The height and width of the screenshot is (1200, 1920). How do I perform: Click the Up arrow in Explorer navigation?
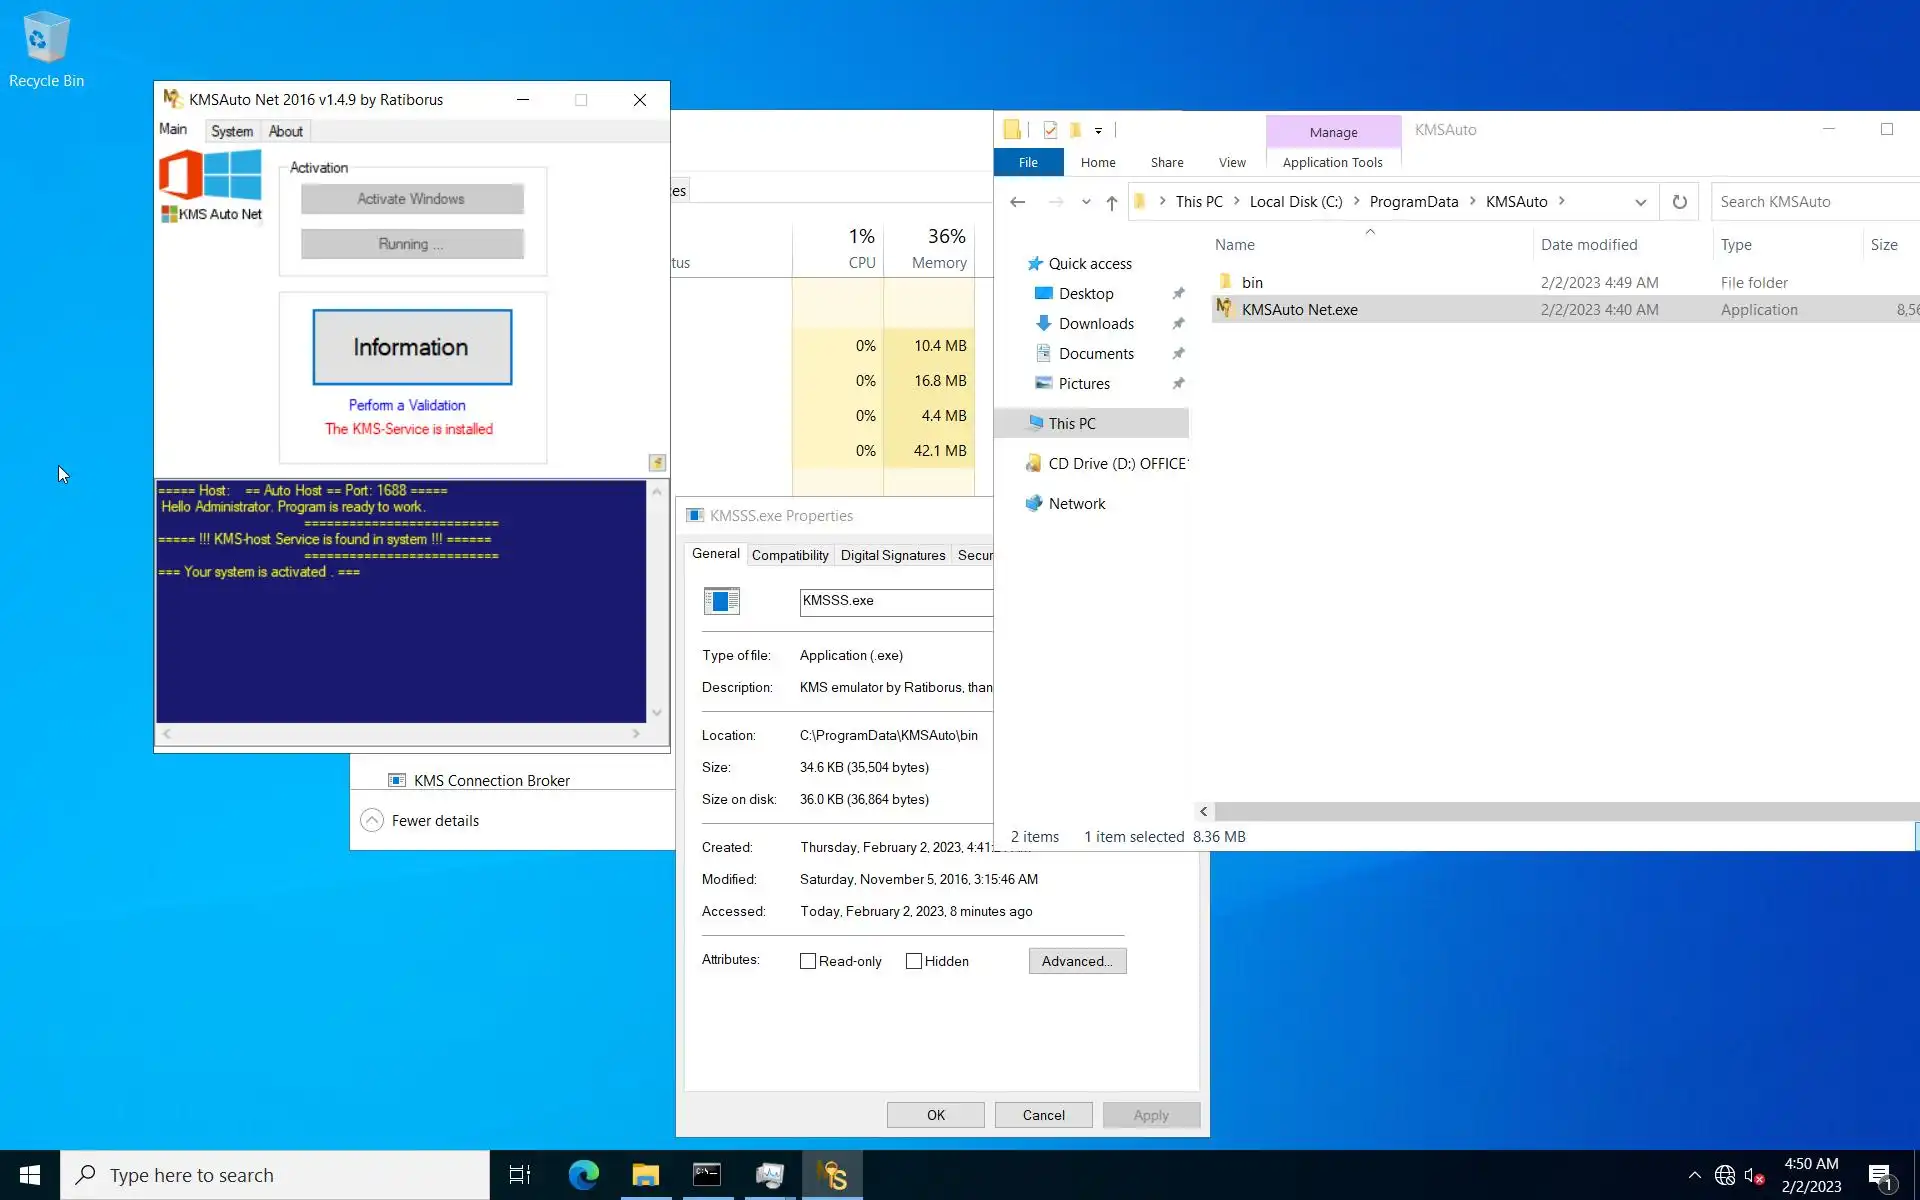pyautogui.click(x=1112, y=203)
